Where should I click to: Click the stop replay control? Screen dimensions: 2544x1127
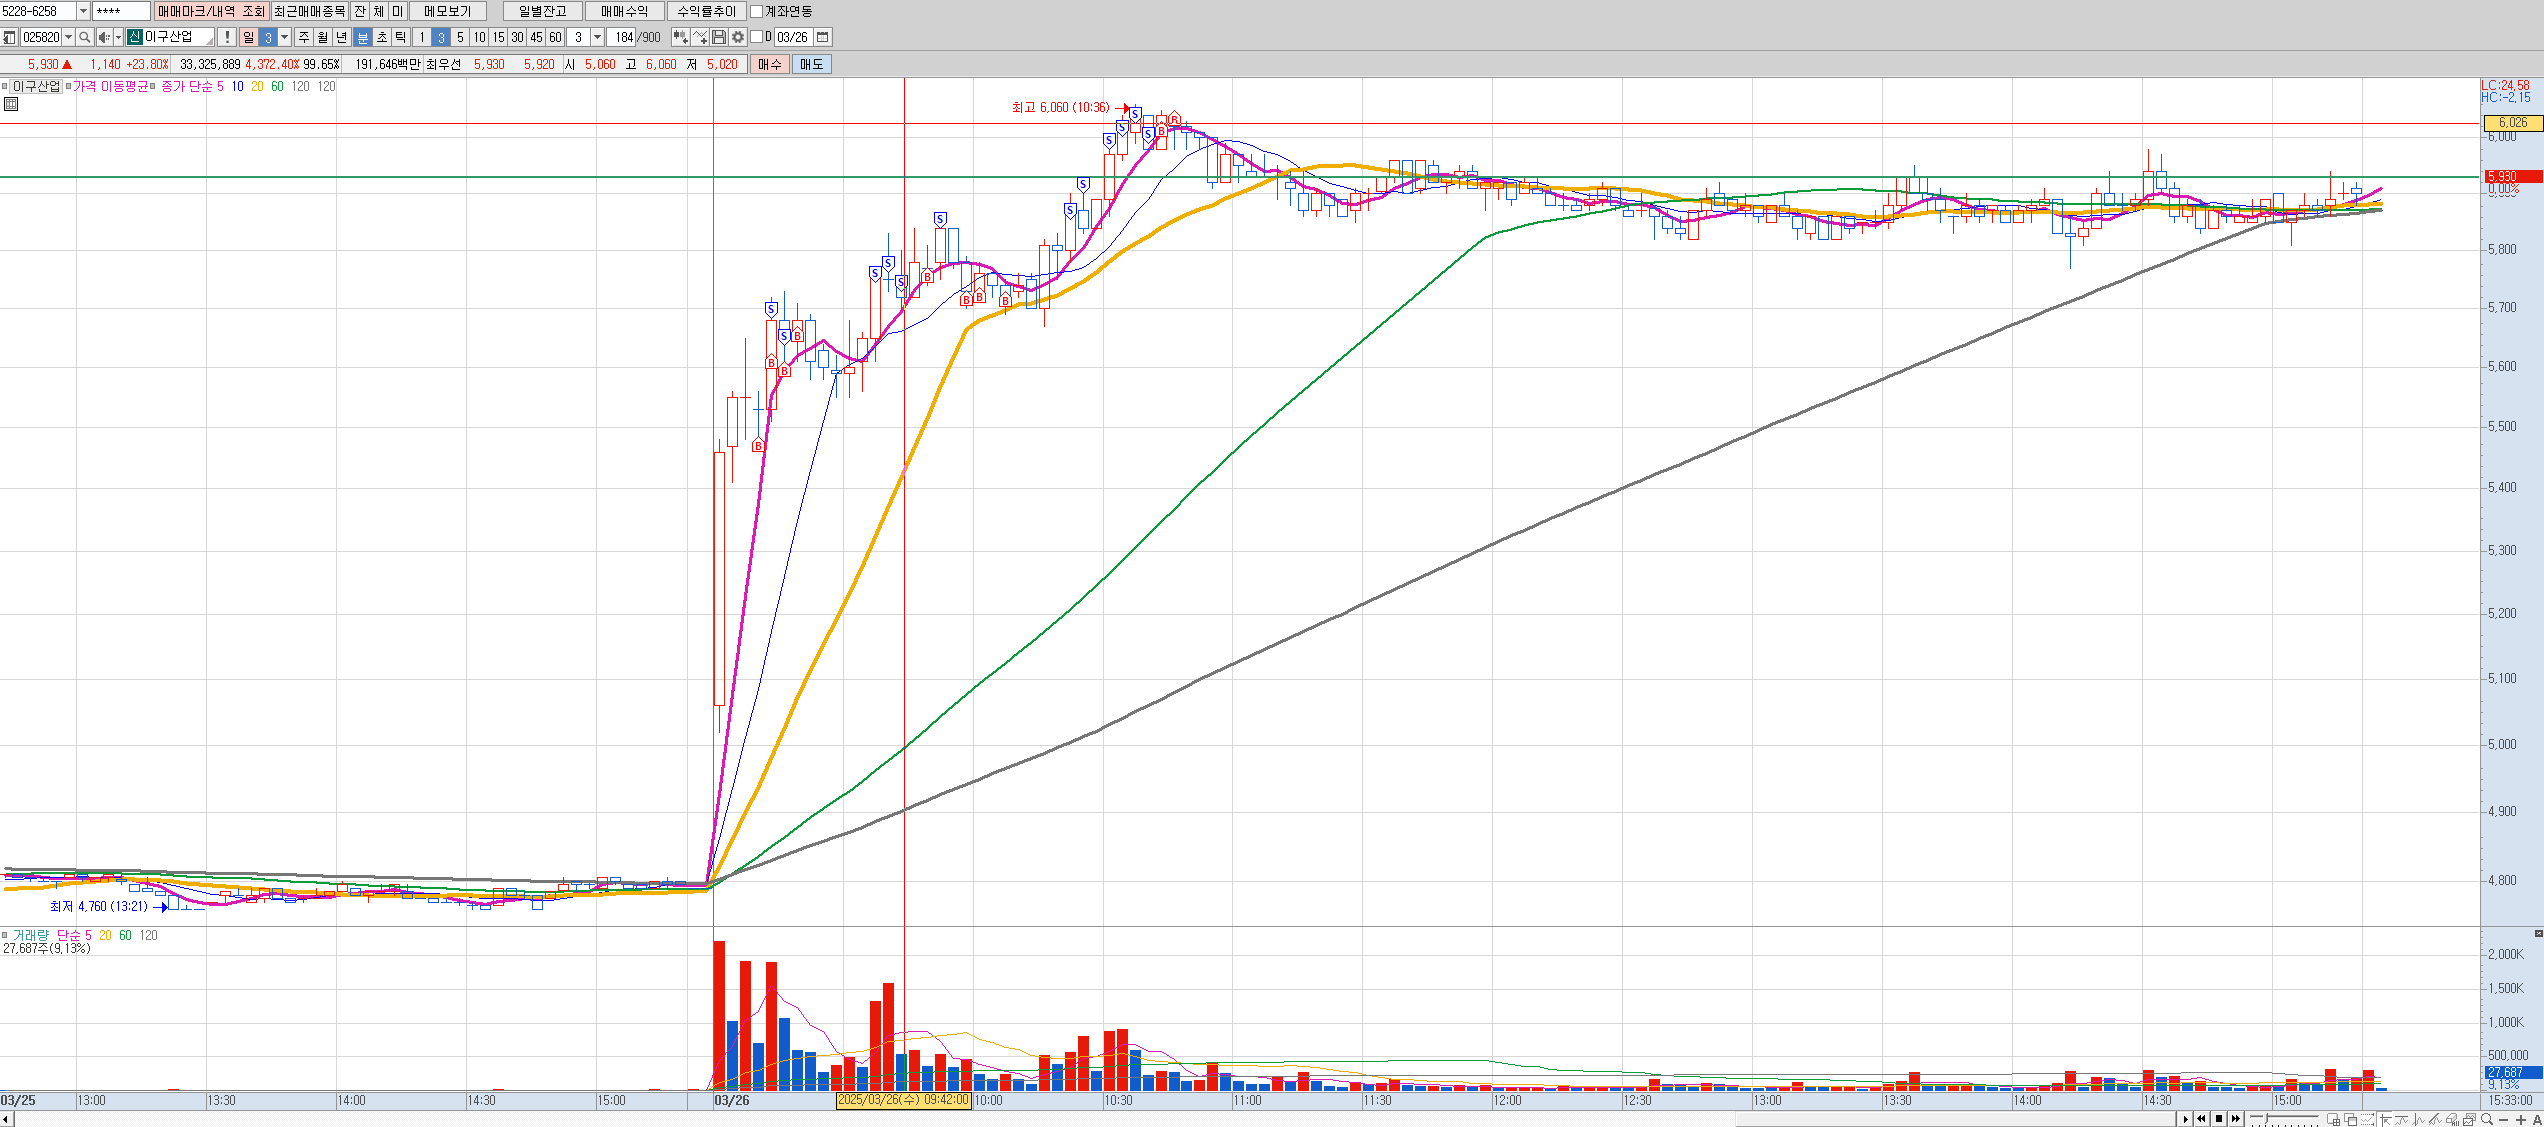pos(2219,1119)
